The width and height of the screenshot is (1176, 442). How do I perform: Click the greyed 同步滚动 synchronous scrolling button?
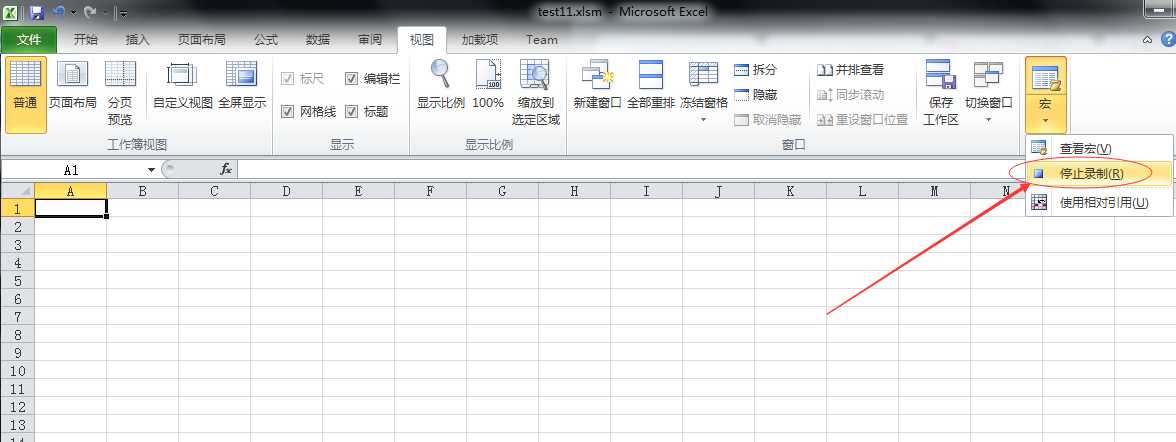pyautogui.click(x=850, y=95)
